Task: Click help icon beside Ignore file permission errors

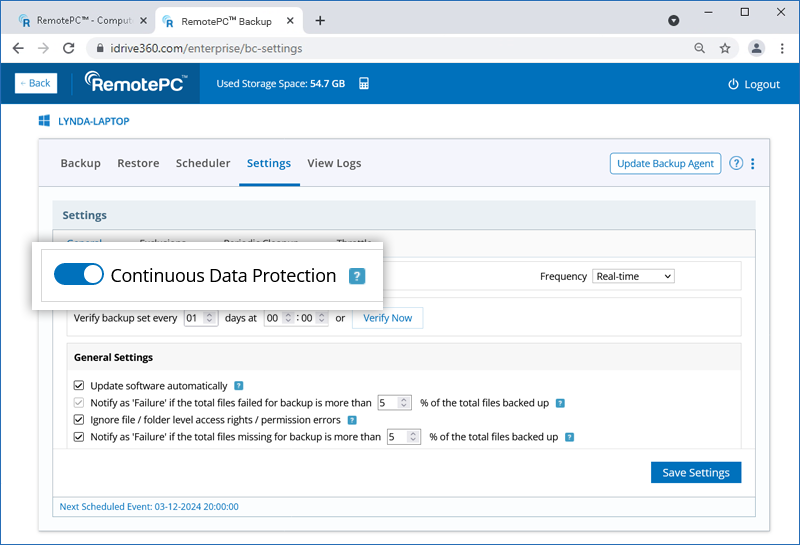Action: click(351, 420)
